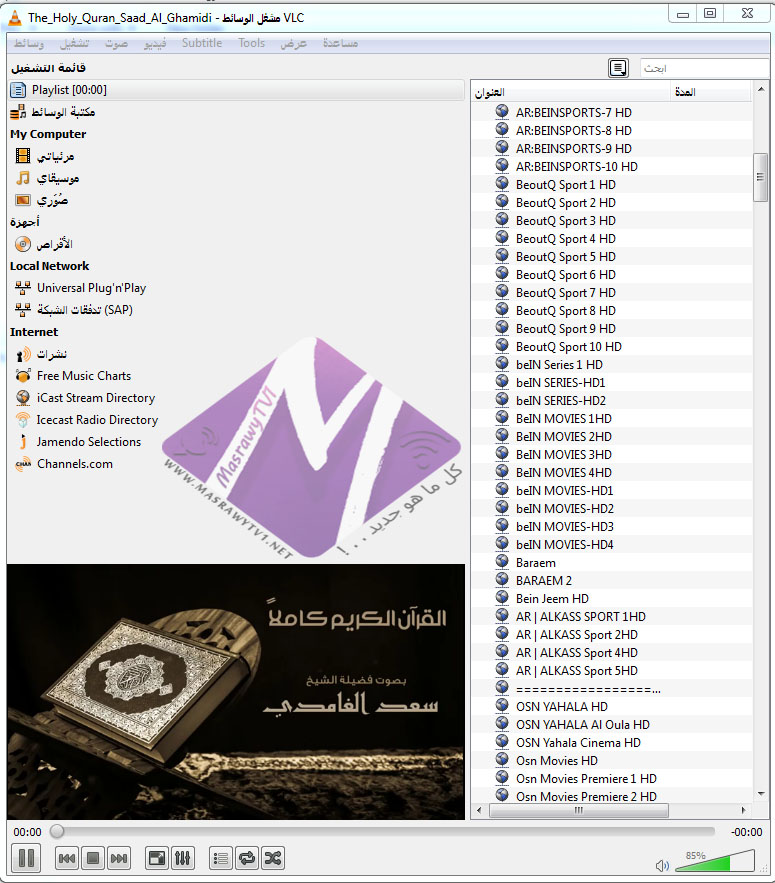Screen dimensions: 775x883
Task: Focus the playlist search field
Action: (x=705, y=68)
